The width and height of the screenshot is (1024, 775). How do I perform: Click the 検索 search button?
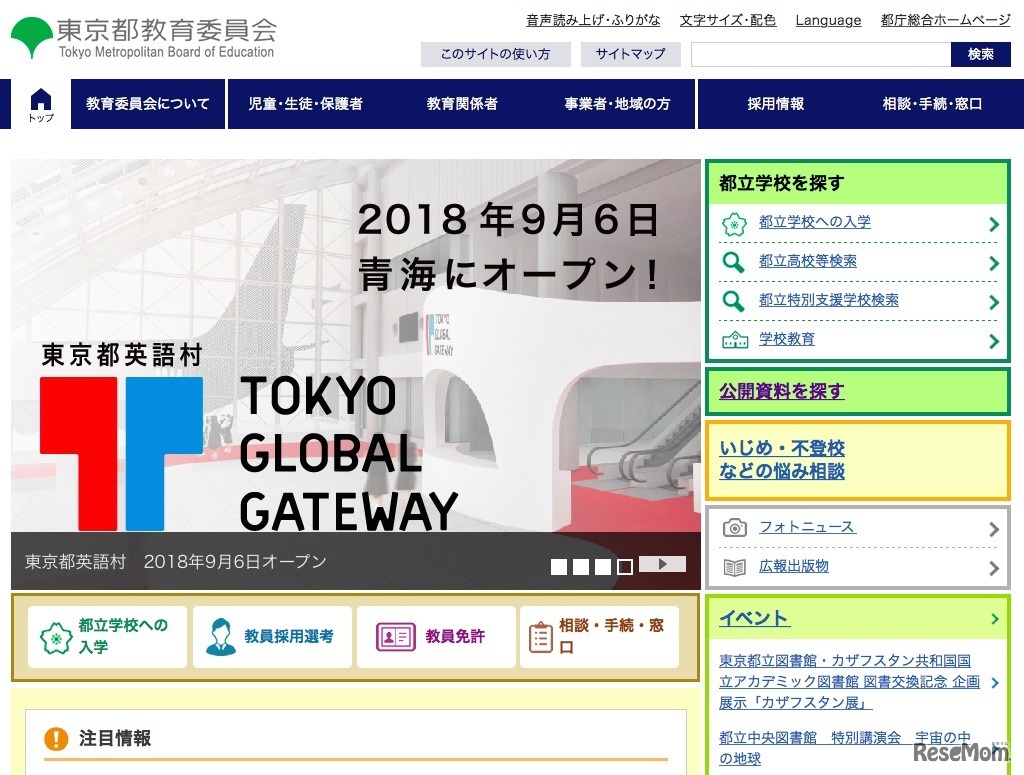pos(980,54)
